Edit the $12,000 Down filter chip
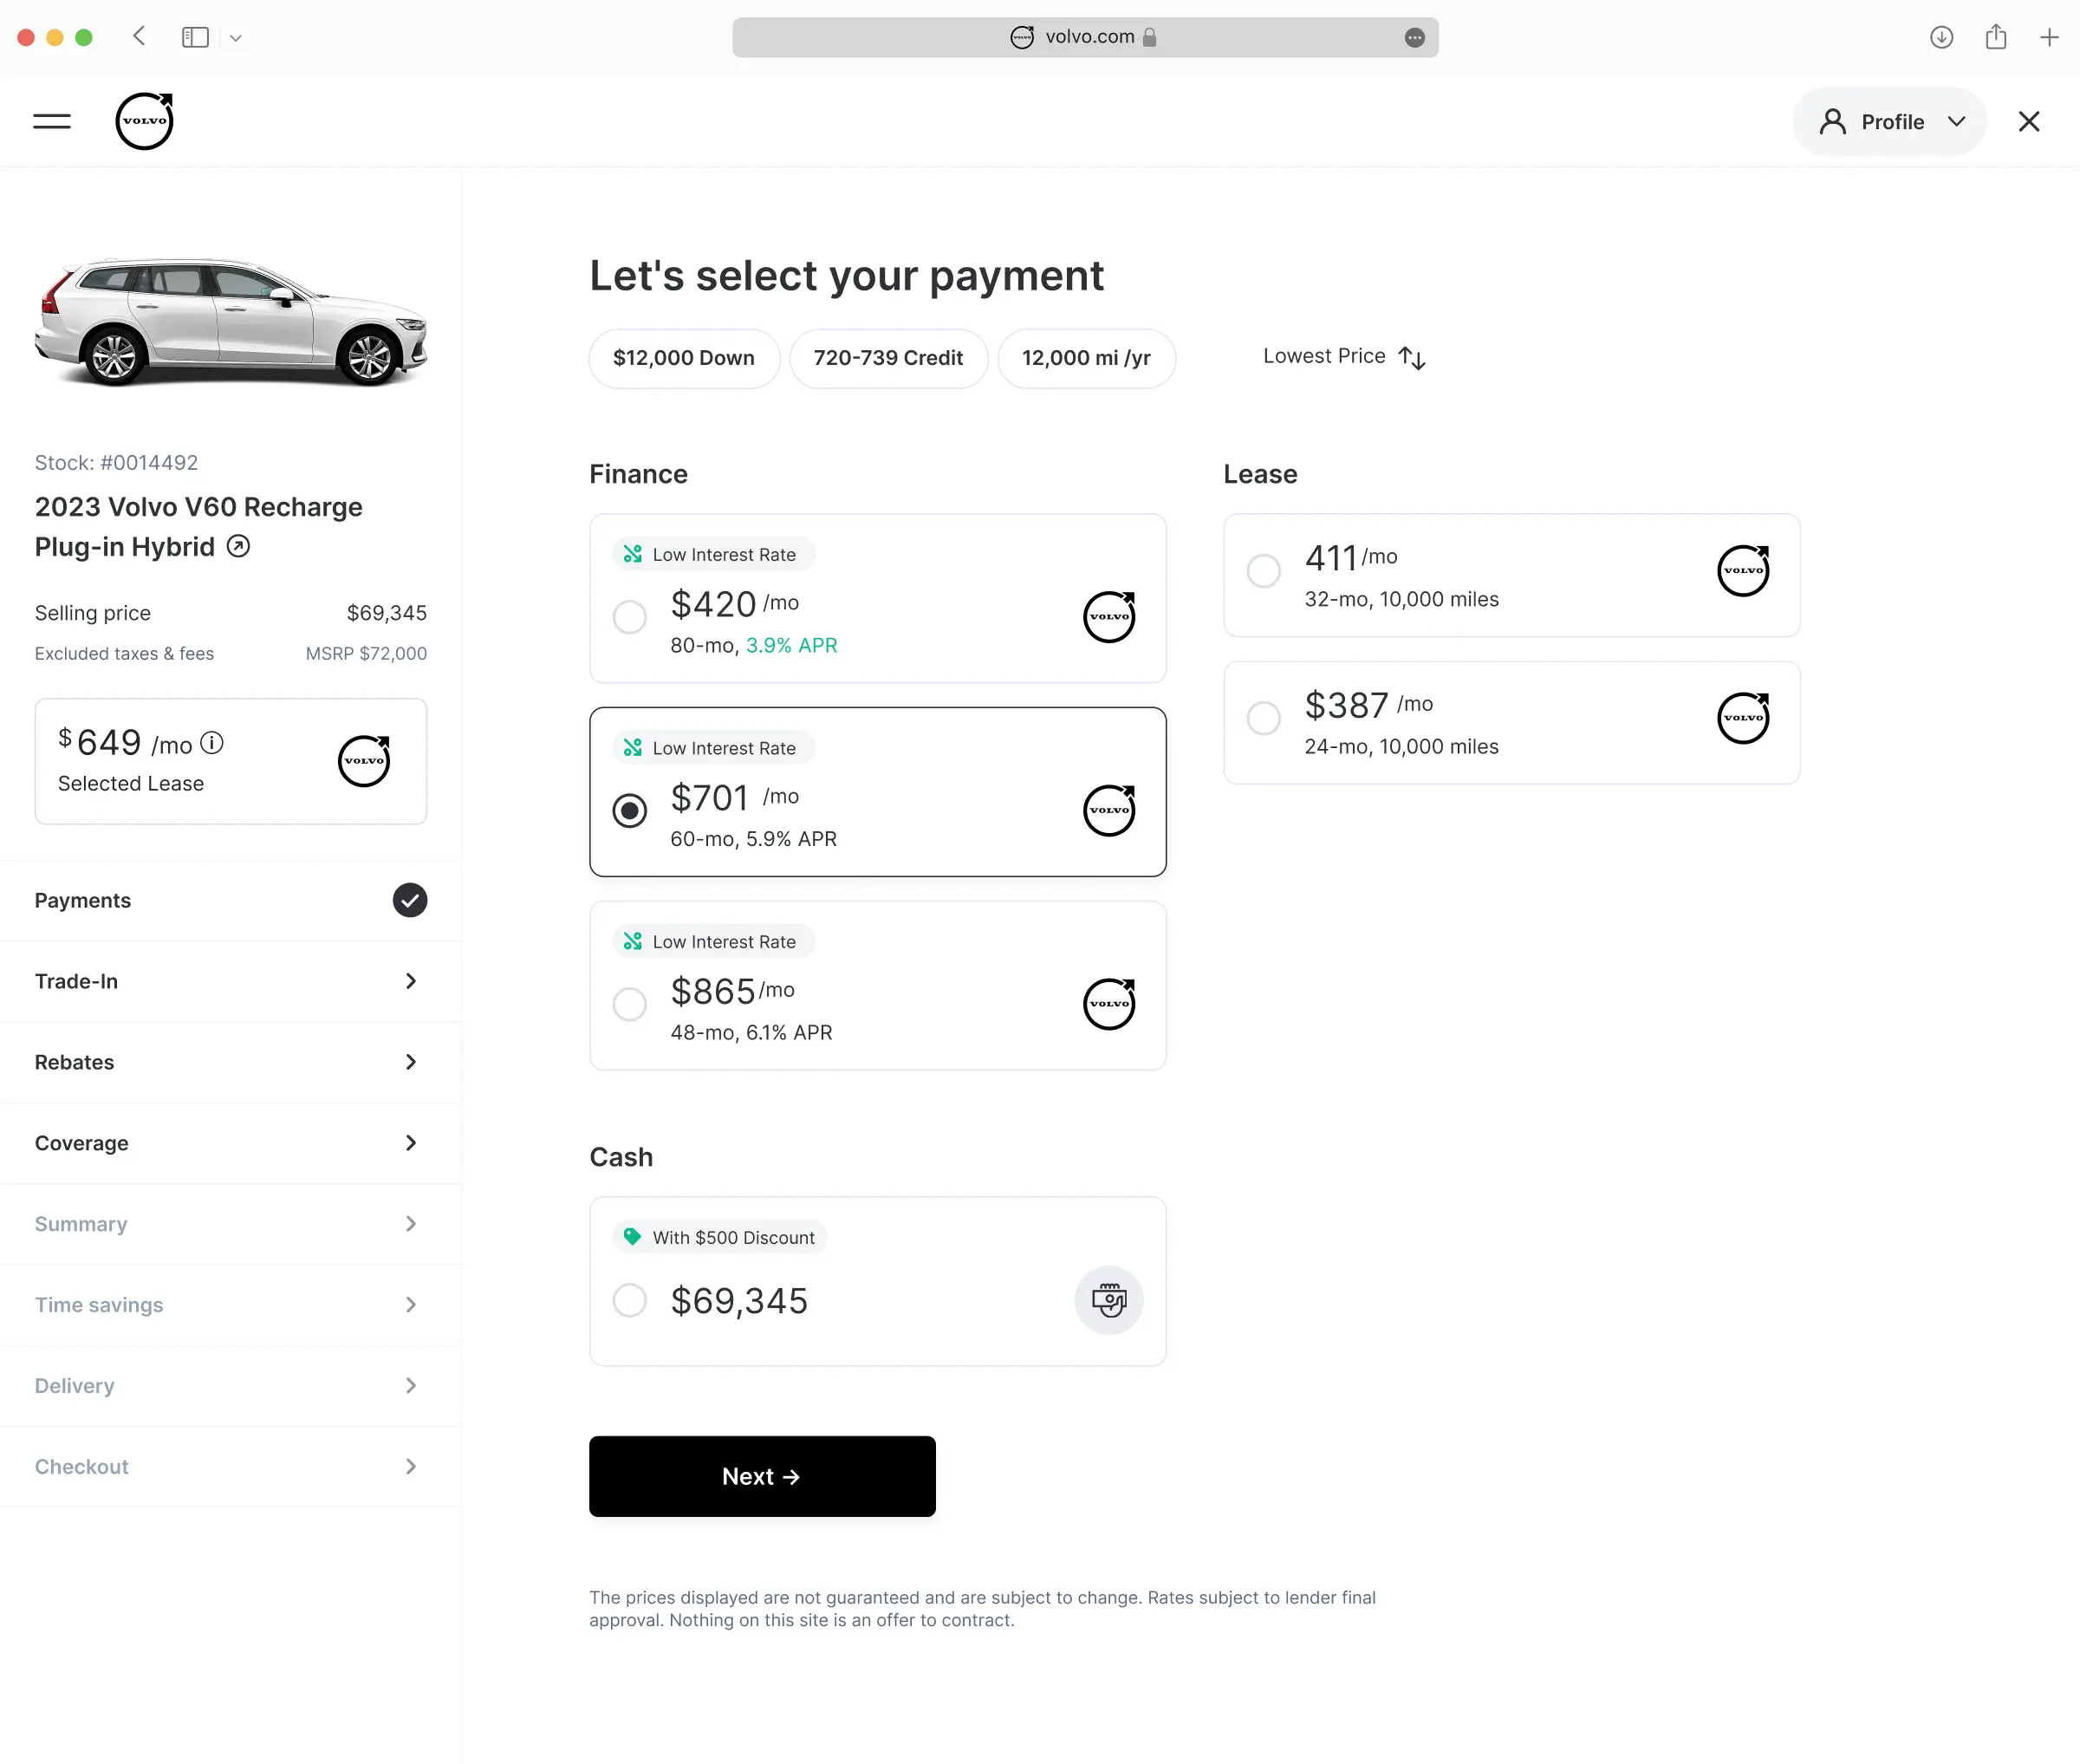The image size is (2080, 1764). click(684, 358)
